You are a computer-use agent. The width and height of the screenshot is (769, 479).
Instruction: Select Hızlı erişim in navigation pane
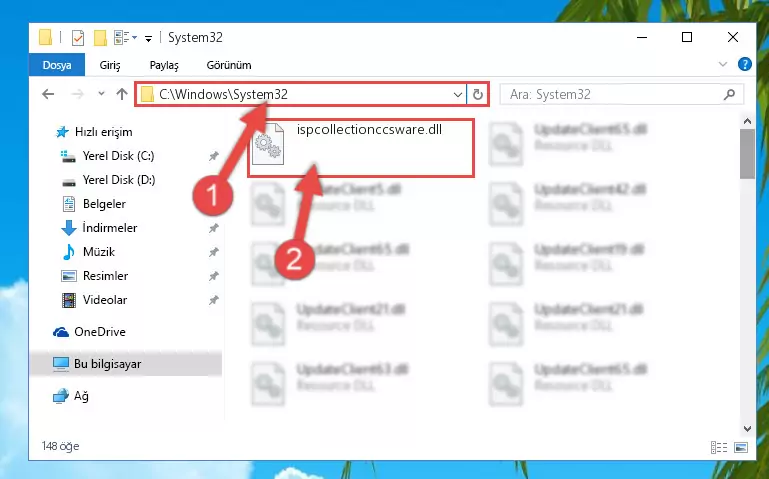103,132
